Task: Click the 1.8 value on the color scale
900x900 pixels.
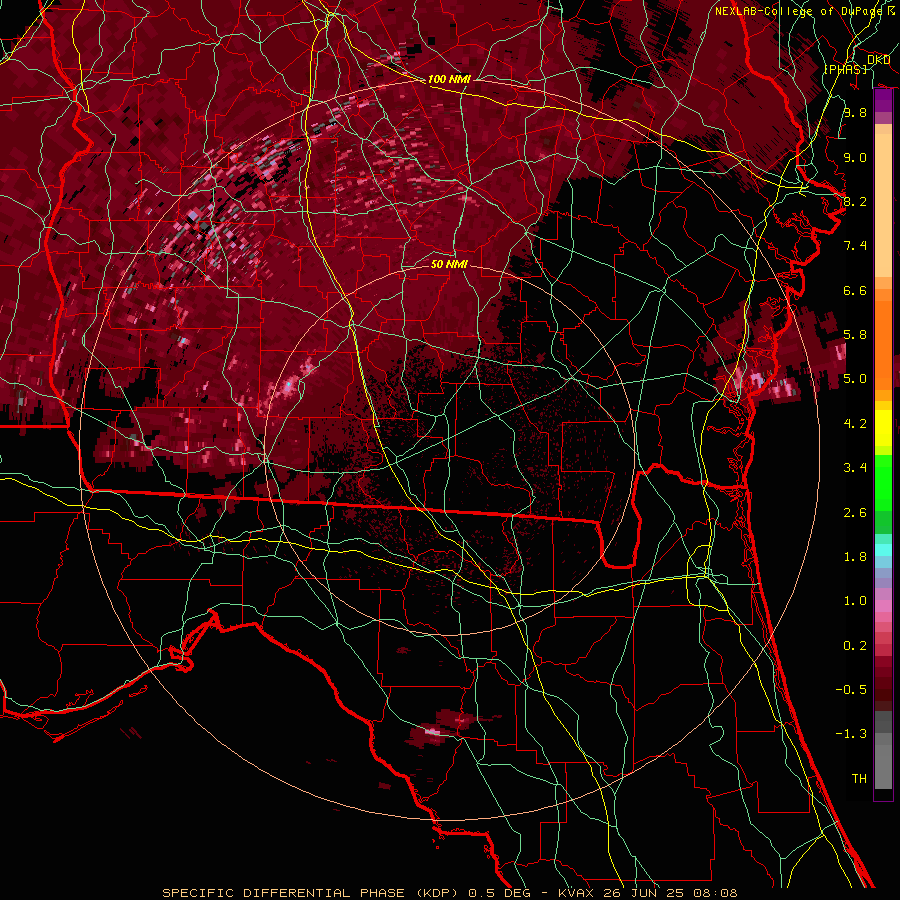Action: (x=855, y=557)
